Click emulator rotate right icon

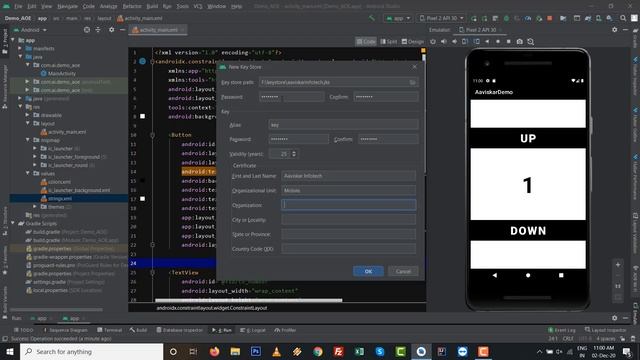(476, 42)
